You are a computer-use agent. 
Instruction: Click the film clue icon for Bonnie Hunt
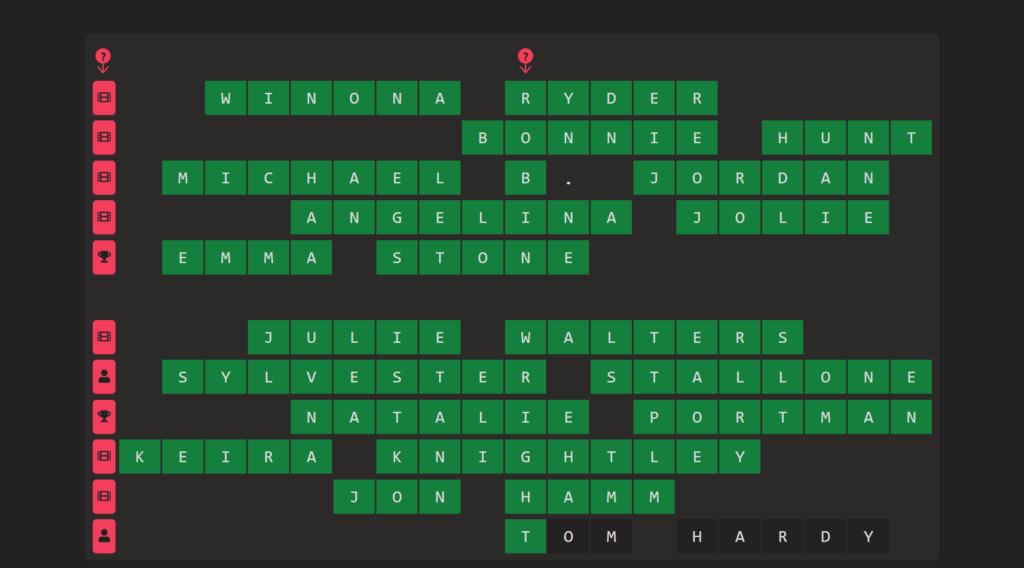point(104,138)
